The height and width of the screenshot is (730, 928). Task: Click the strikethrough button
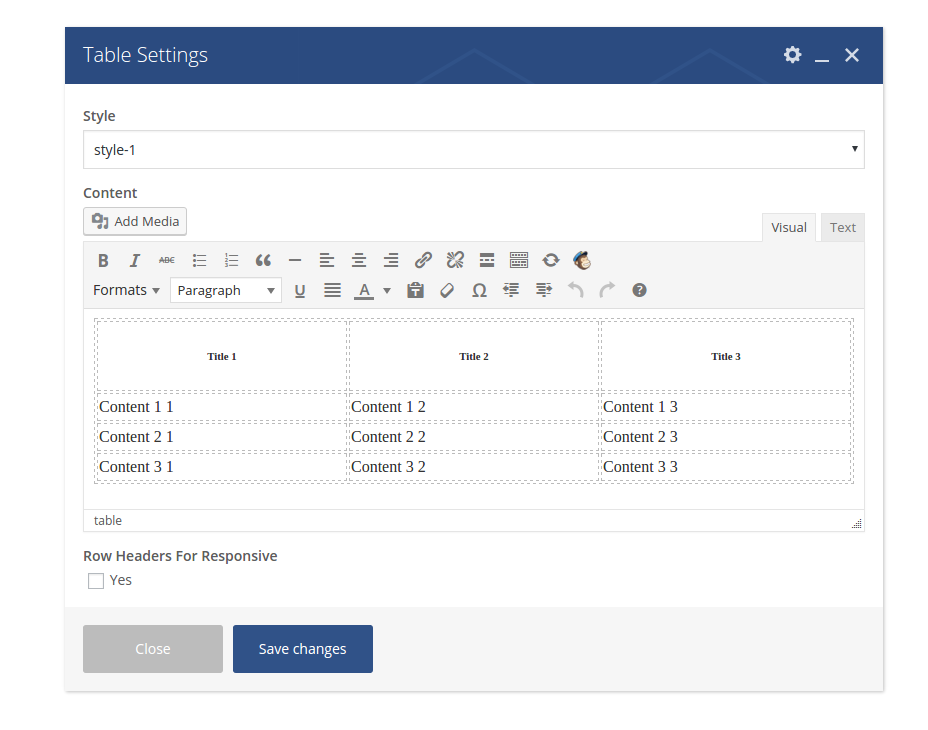(x=167, y=260)
